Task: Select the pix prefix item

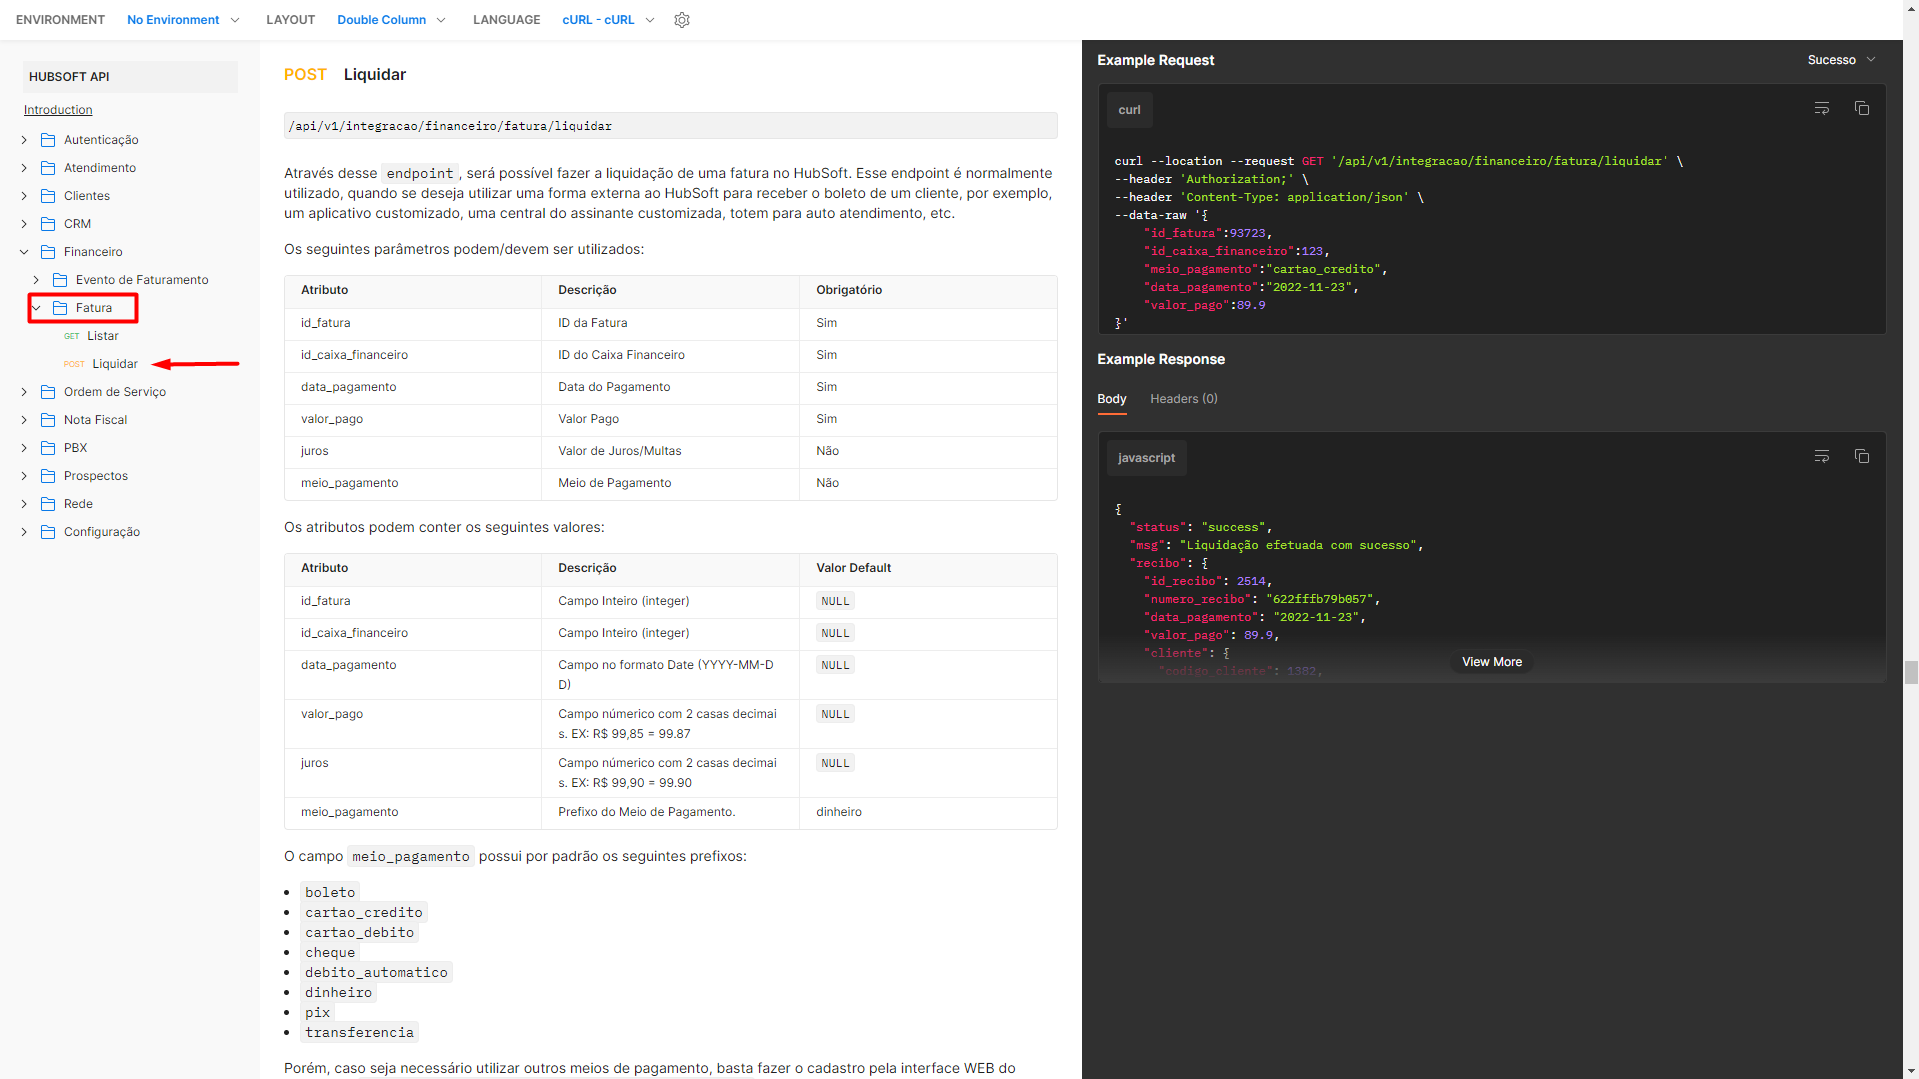Action: click(x=317, y=1012)
